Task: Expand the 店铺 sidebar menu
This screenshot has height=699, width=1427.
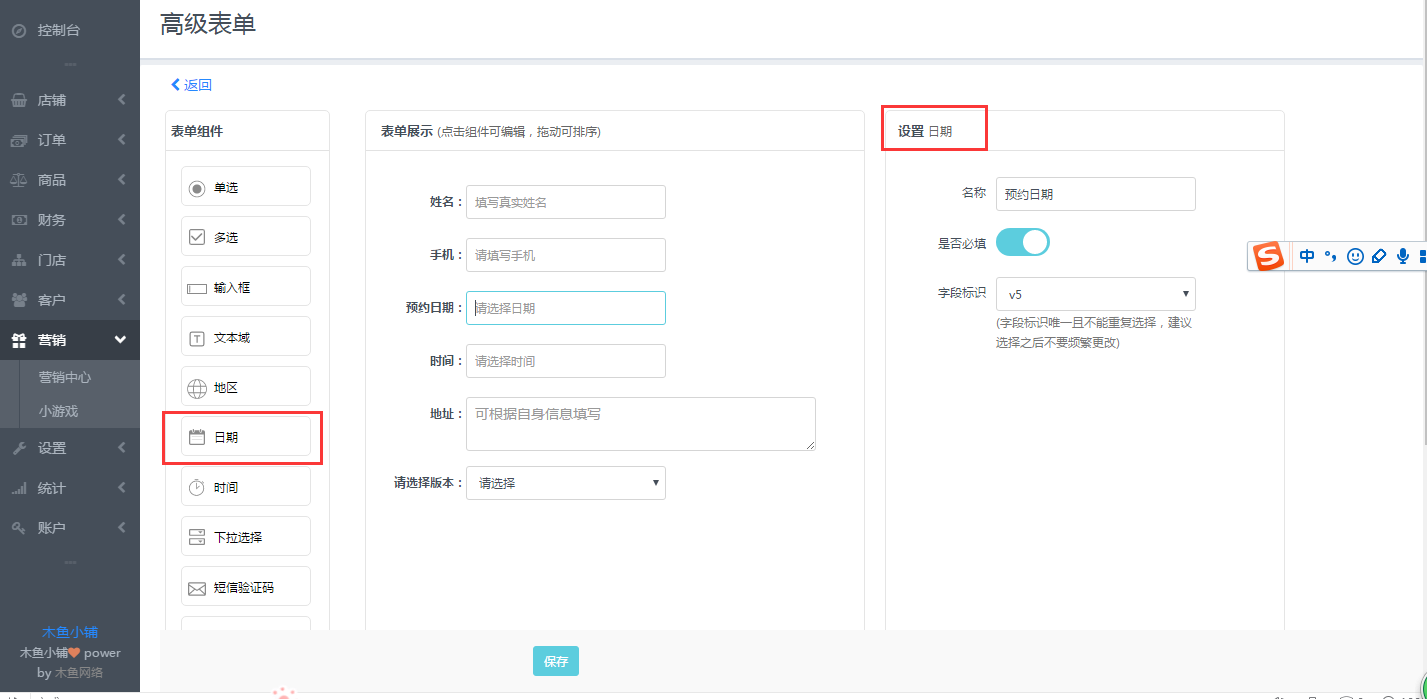Action: click(69, 100)
